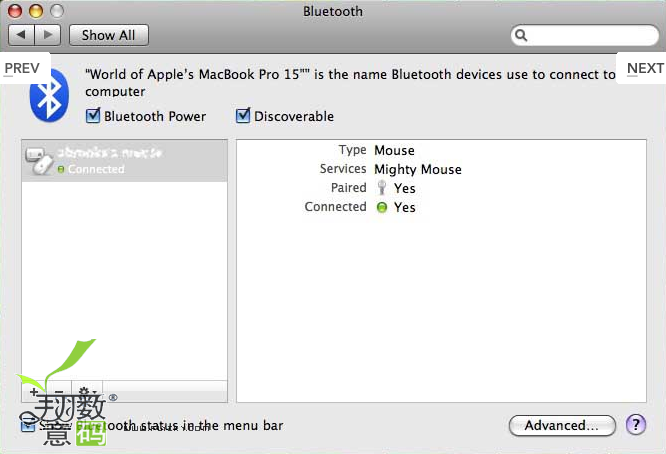Open help with the question mark button
Viewport: 666px width, 454px height.
click(635, 424)
